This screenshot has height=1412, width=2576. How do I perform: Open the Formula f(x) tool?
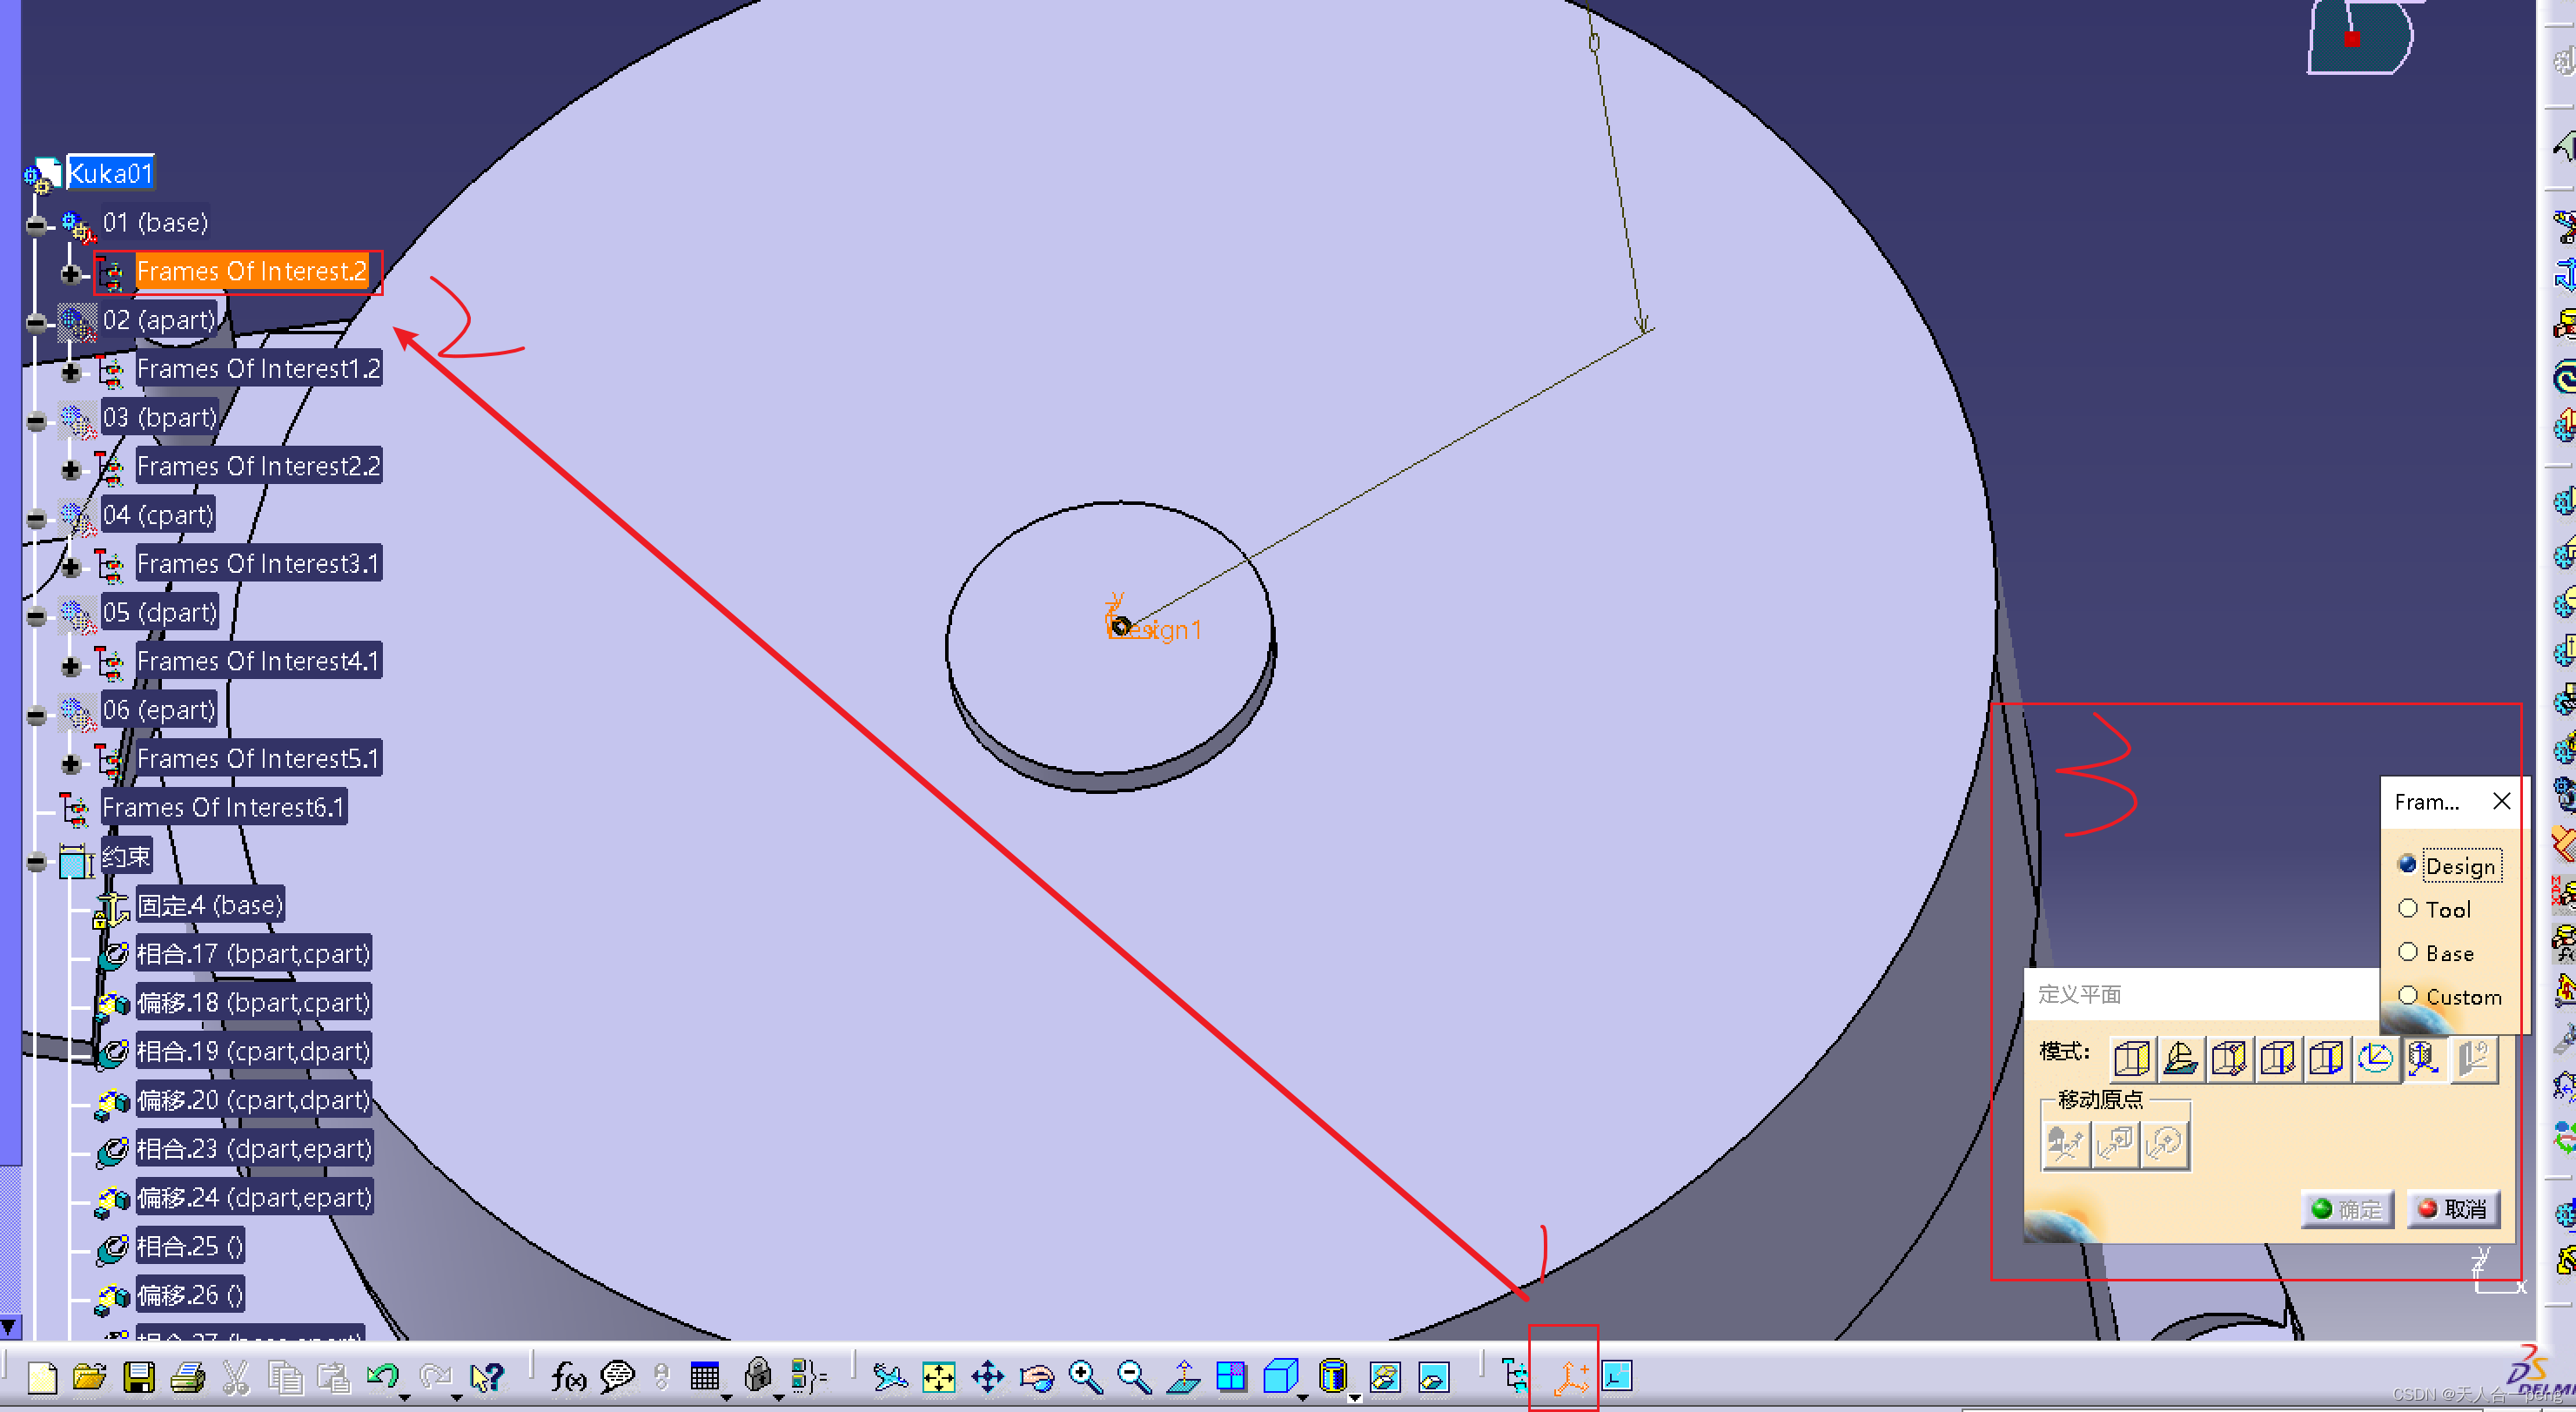[x=568, y=1377]
